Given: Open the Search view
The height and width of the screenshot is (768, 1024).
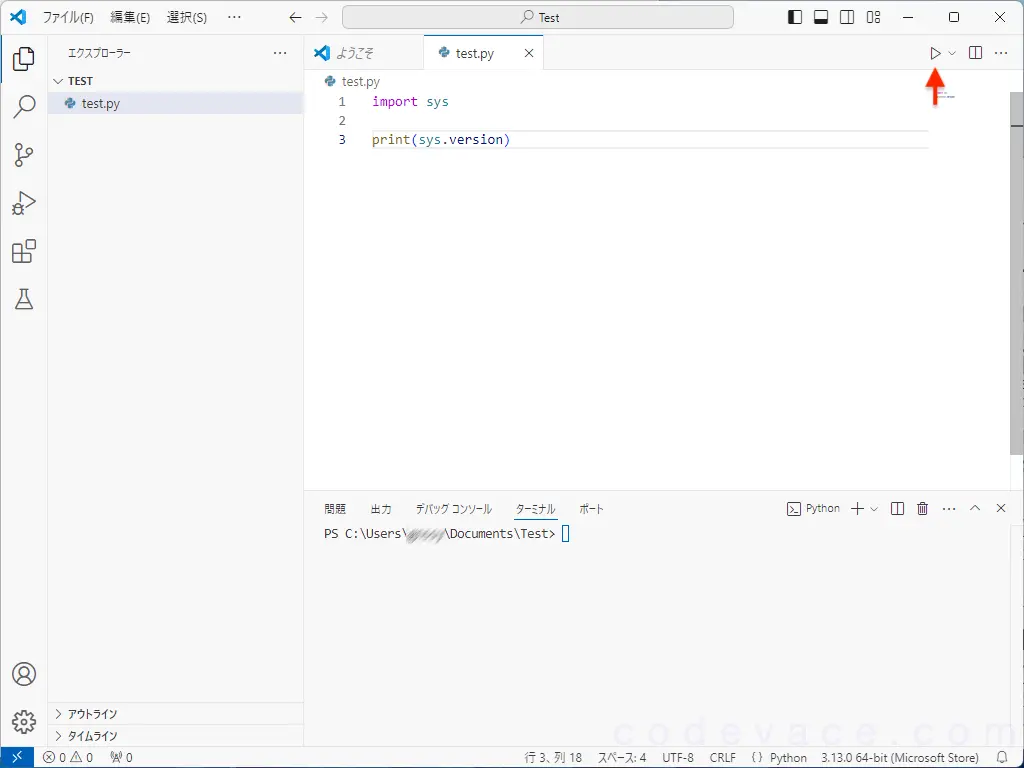Looking at the screenshot, I should point(23,106).
